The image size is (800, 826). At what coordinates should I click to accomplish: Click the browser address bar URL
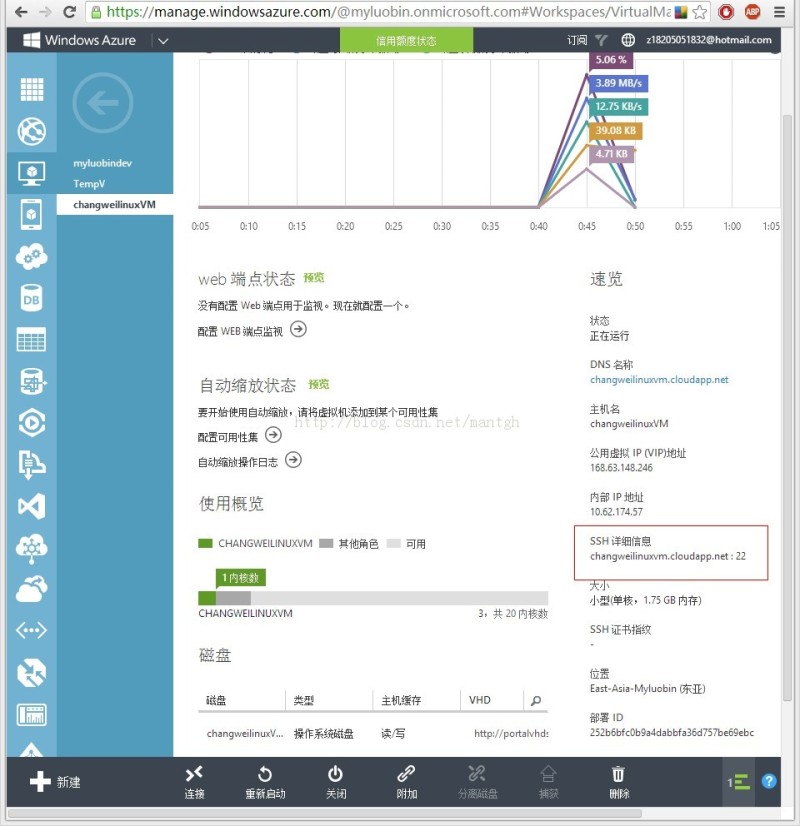[x=389, y=12]
